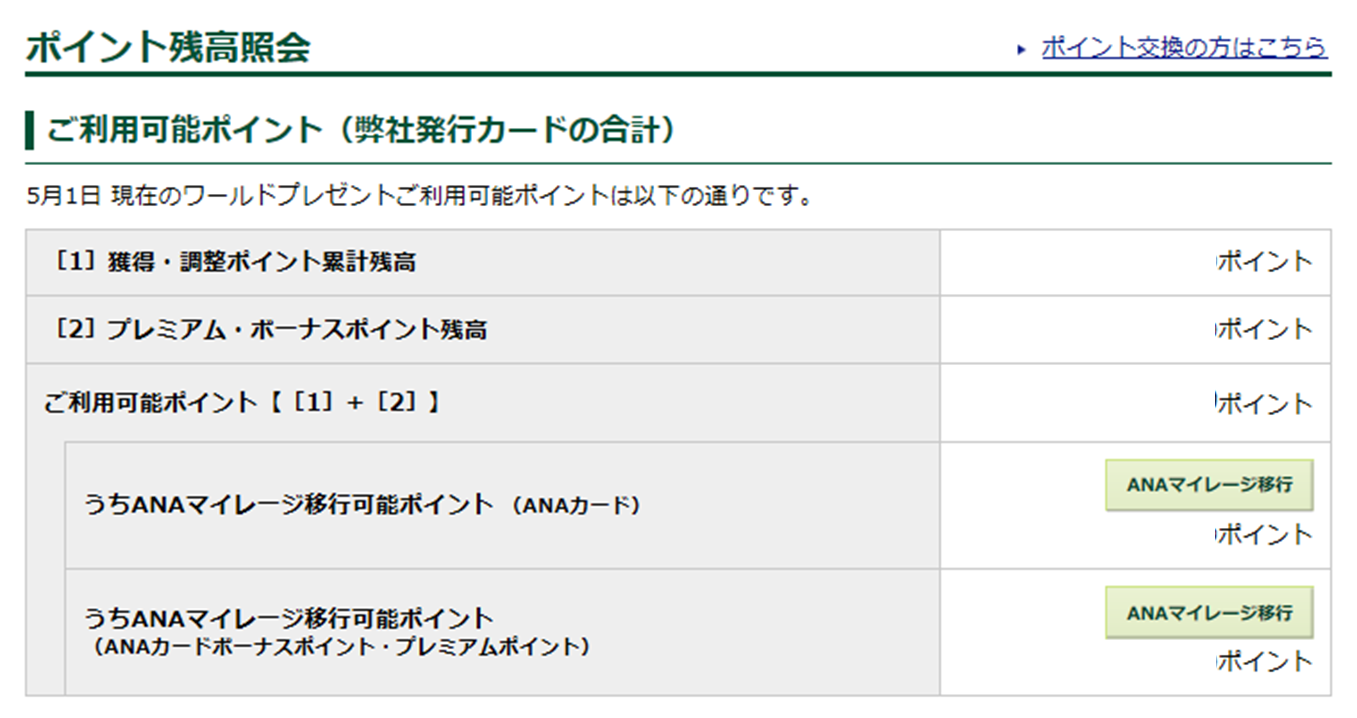Click the ポイント残高照会 page heading

tap(168, 47)
